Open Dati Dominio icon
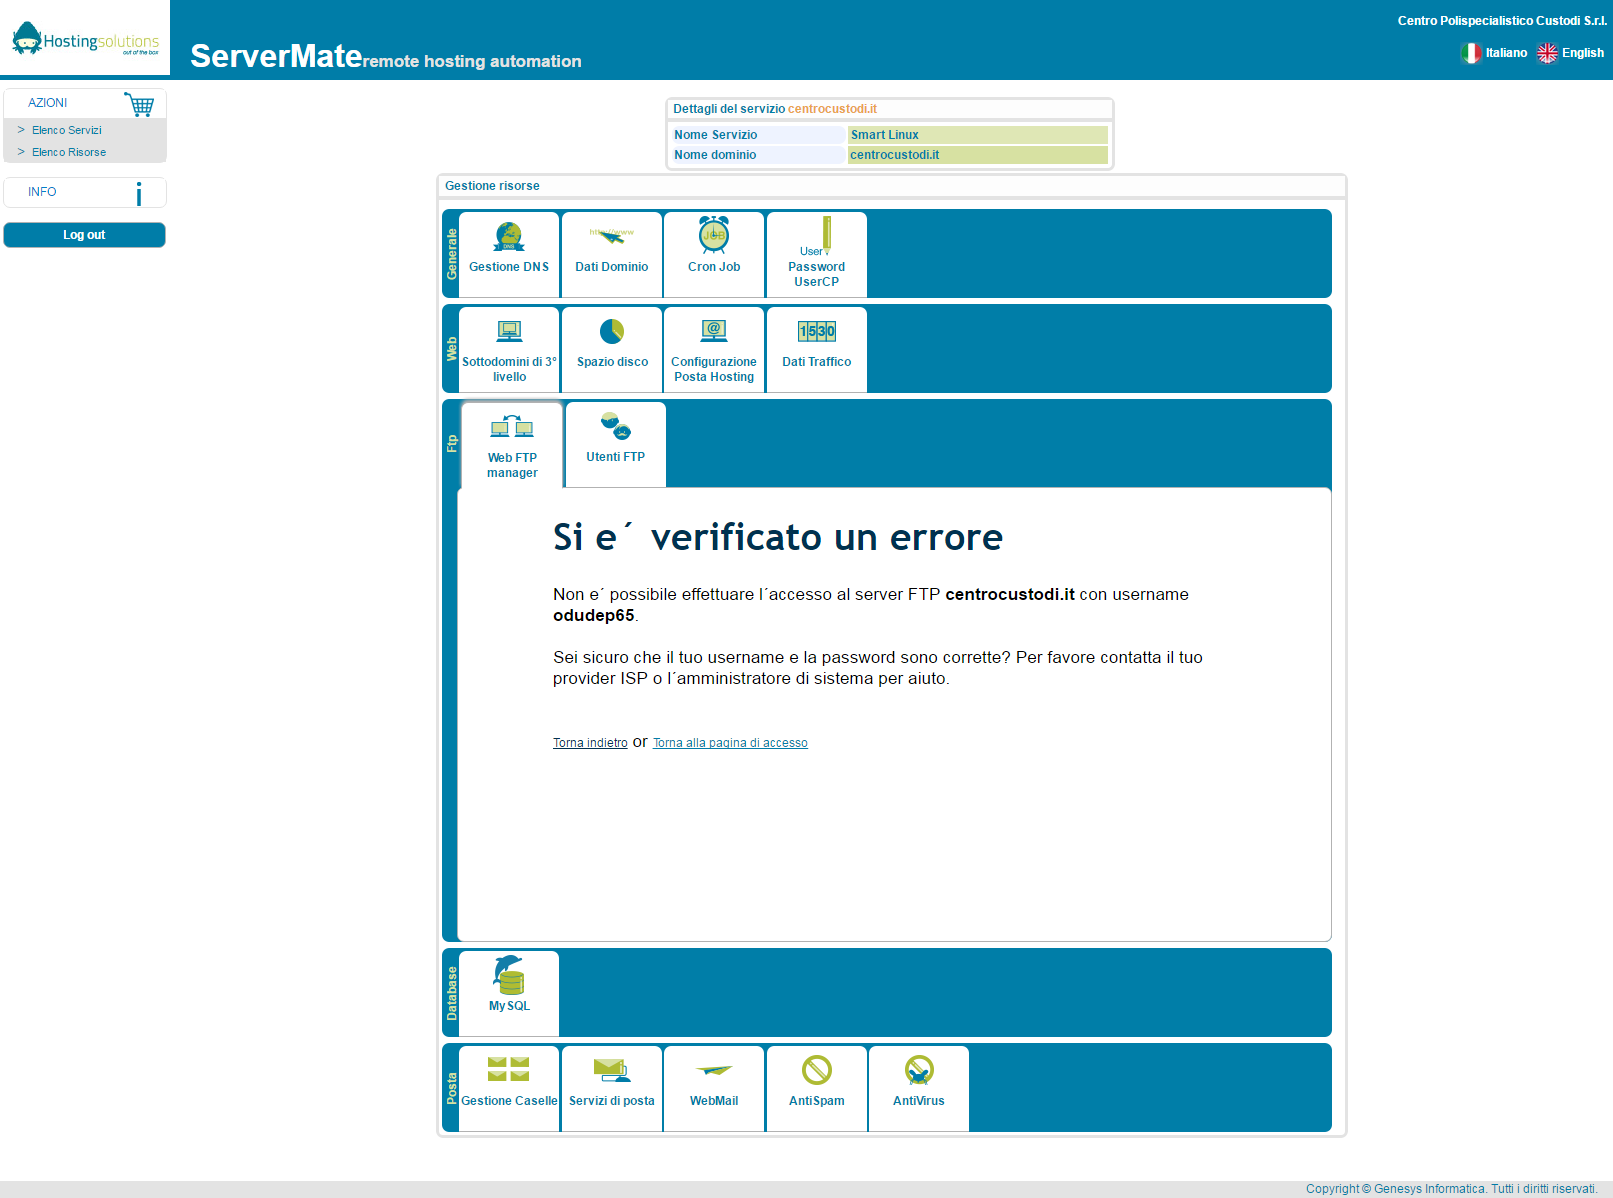1613x1198 pixels. (x=612, y=236)
